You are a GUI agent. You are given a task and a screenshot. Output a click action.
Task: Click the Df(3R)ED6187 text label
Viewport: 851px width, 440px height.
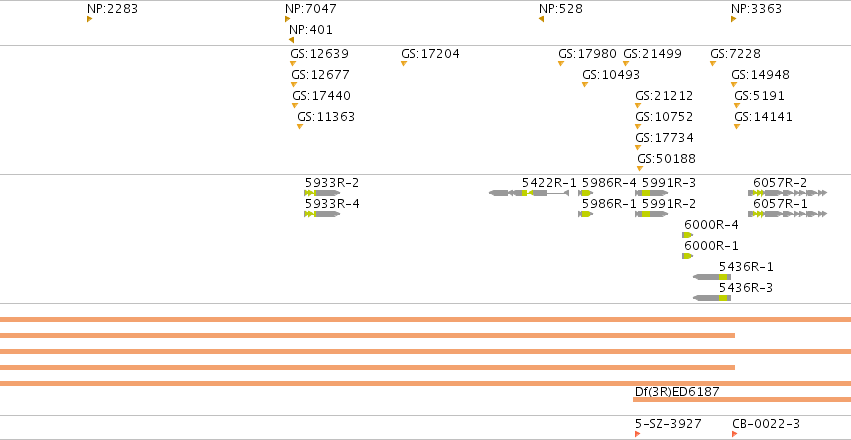[x=677, y=392]
